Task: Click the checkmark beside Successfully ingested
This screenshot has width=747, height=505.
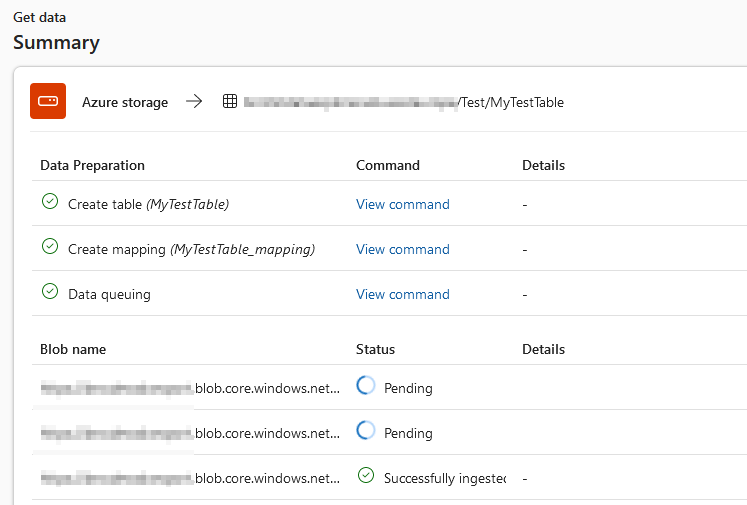Action: 366,476
